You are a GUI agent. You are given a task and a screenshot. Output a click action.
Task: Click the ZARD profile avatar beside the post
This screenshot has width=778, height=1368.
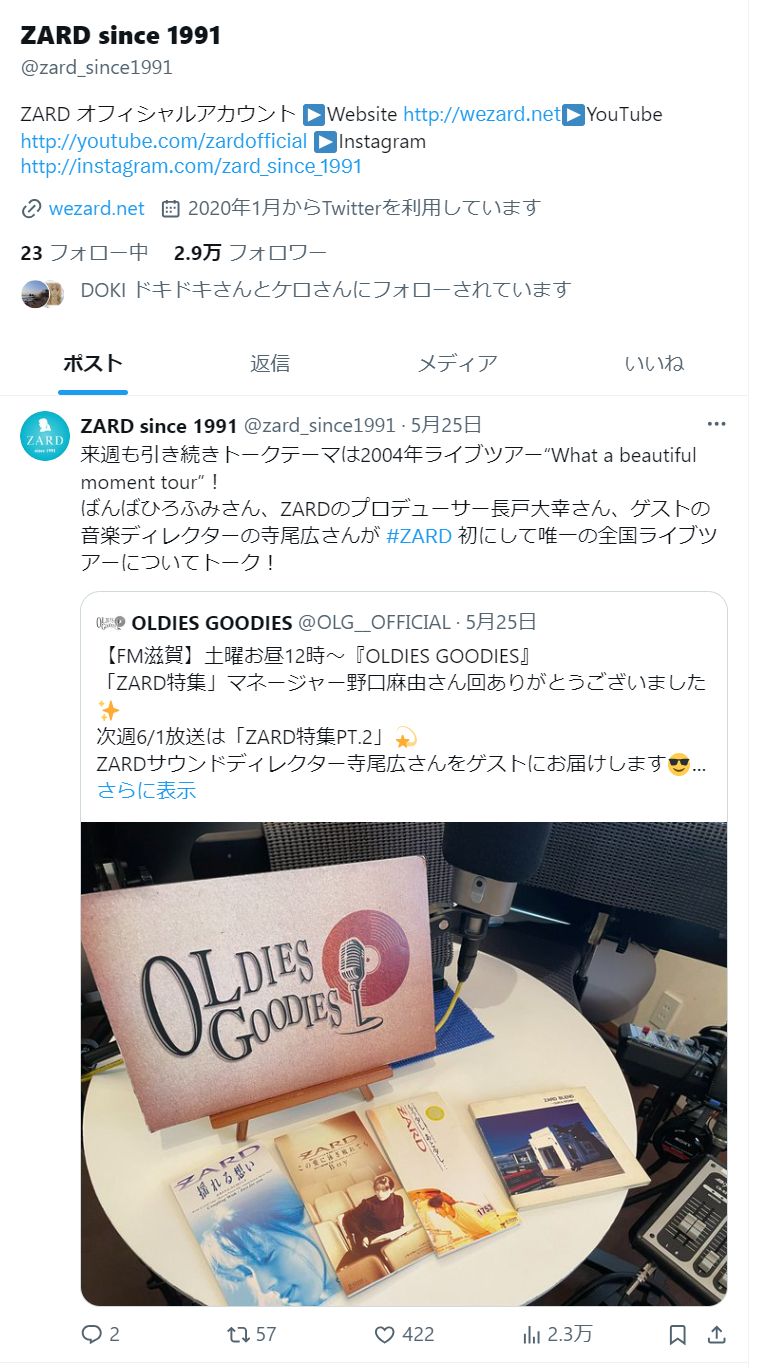pyautogui.click(x=45, y=436)
